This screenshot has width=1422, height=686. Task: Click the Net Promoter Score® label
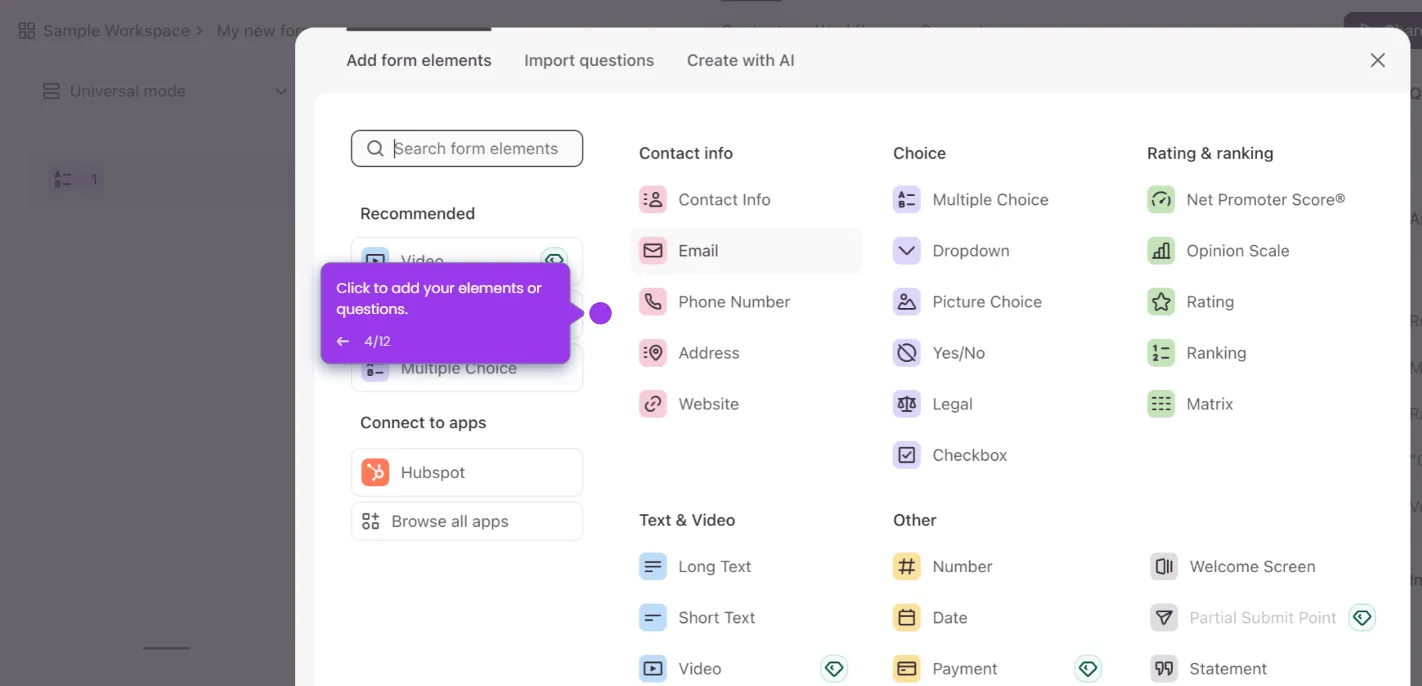click(x=1266, y=199)
